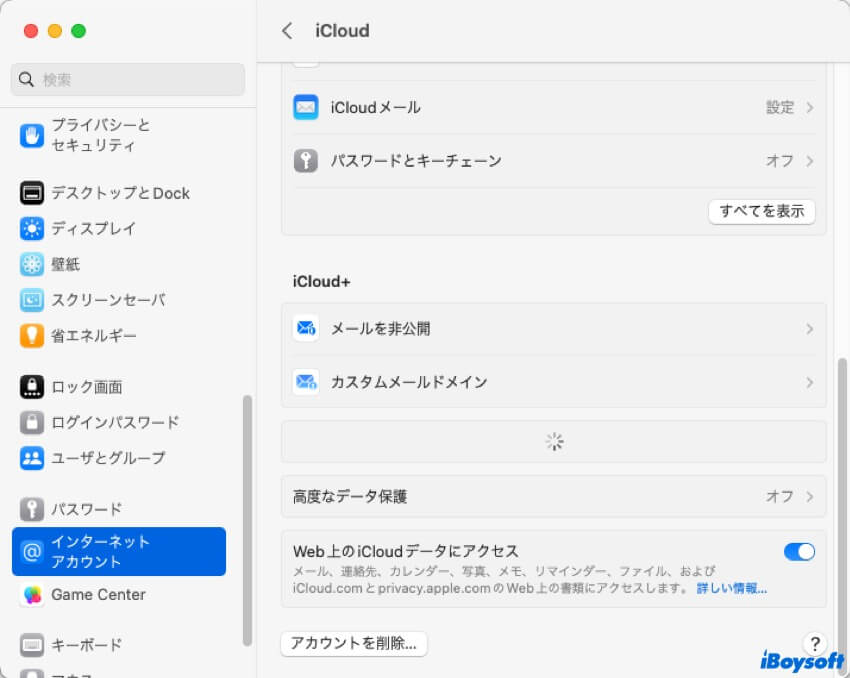Viewport: 850px width, 678px height.
Task: Open help with the question mark button
Action: tap(815, 644)
